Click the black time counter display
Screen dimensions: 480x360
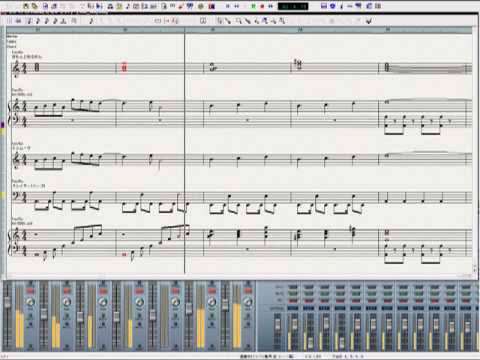[293, 6]
